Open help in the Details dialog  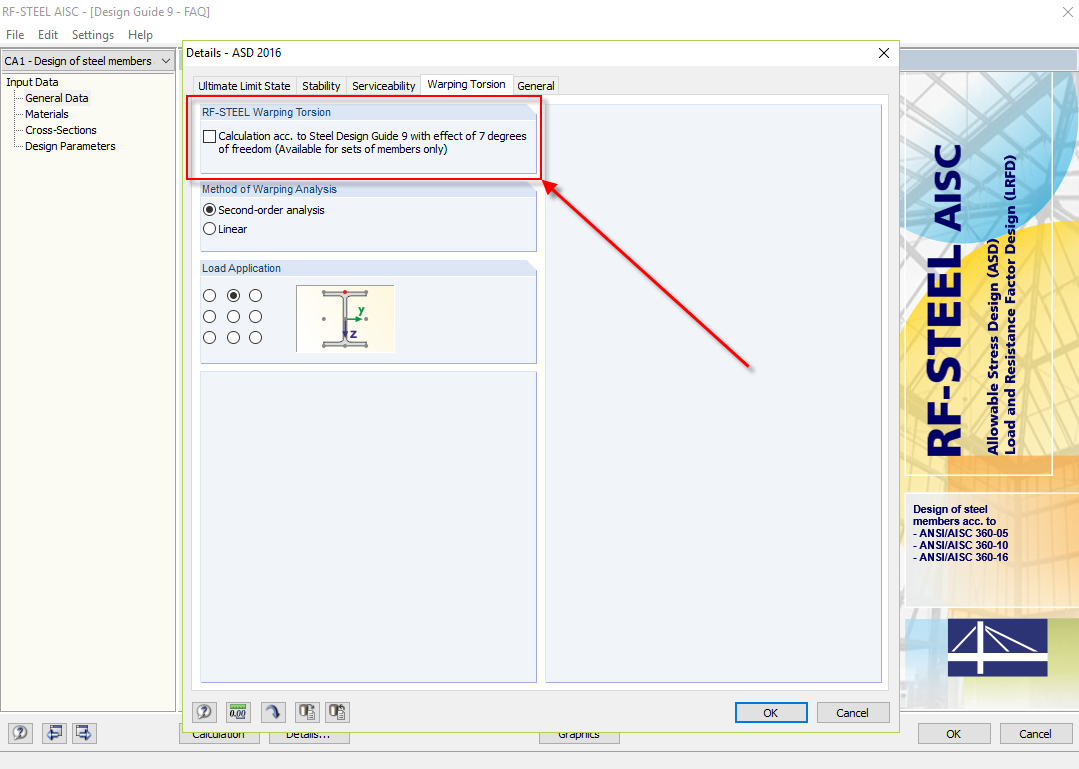pos(204,712)
